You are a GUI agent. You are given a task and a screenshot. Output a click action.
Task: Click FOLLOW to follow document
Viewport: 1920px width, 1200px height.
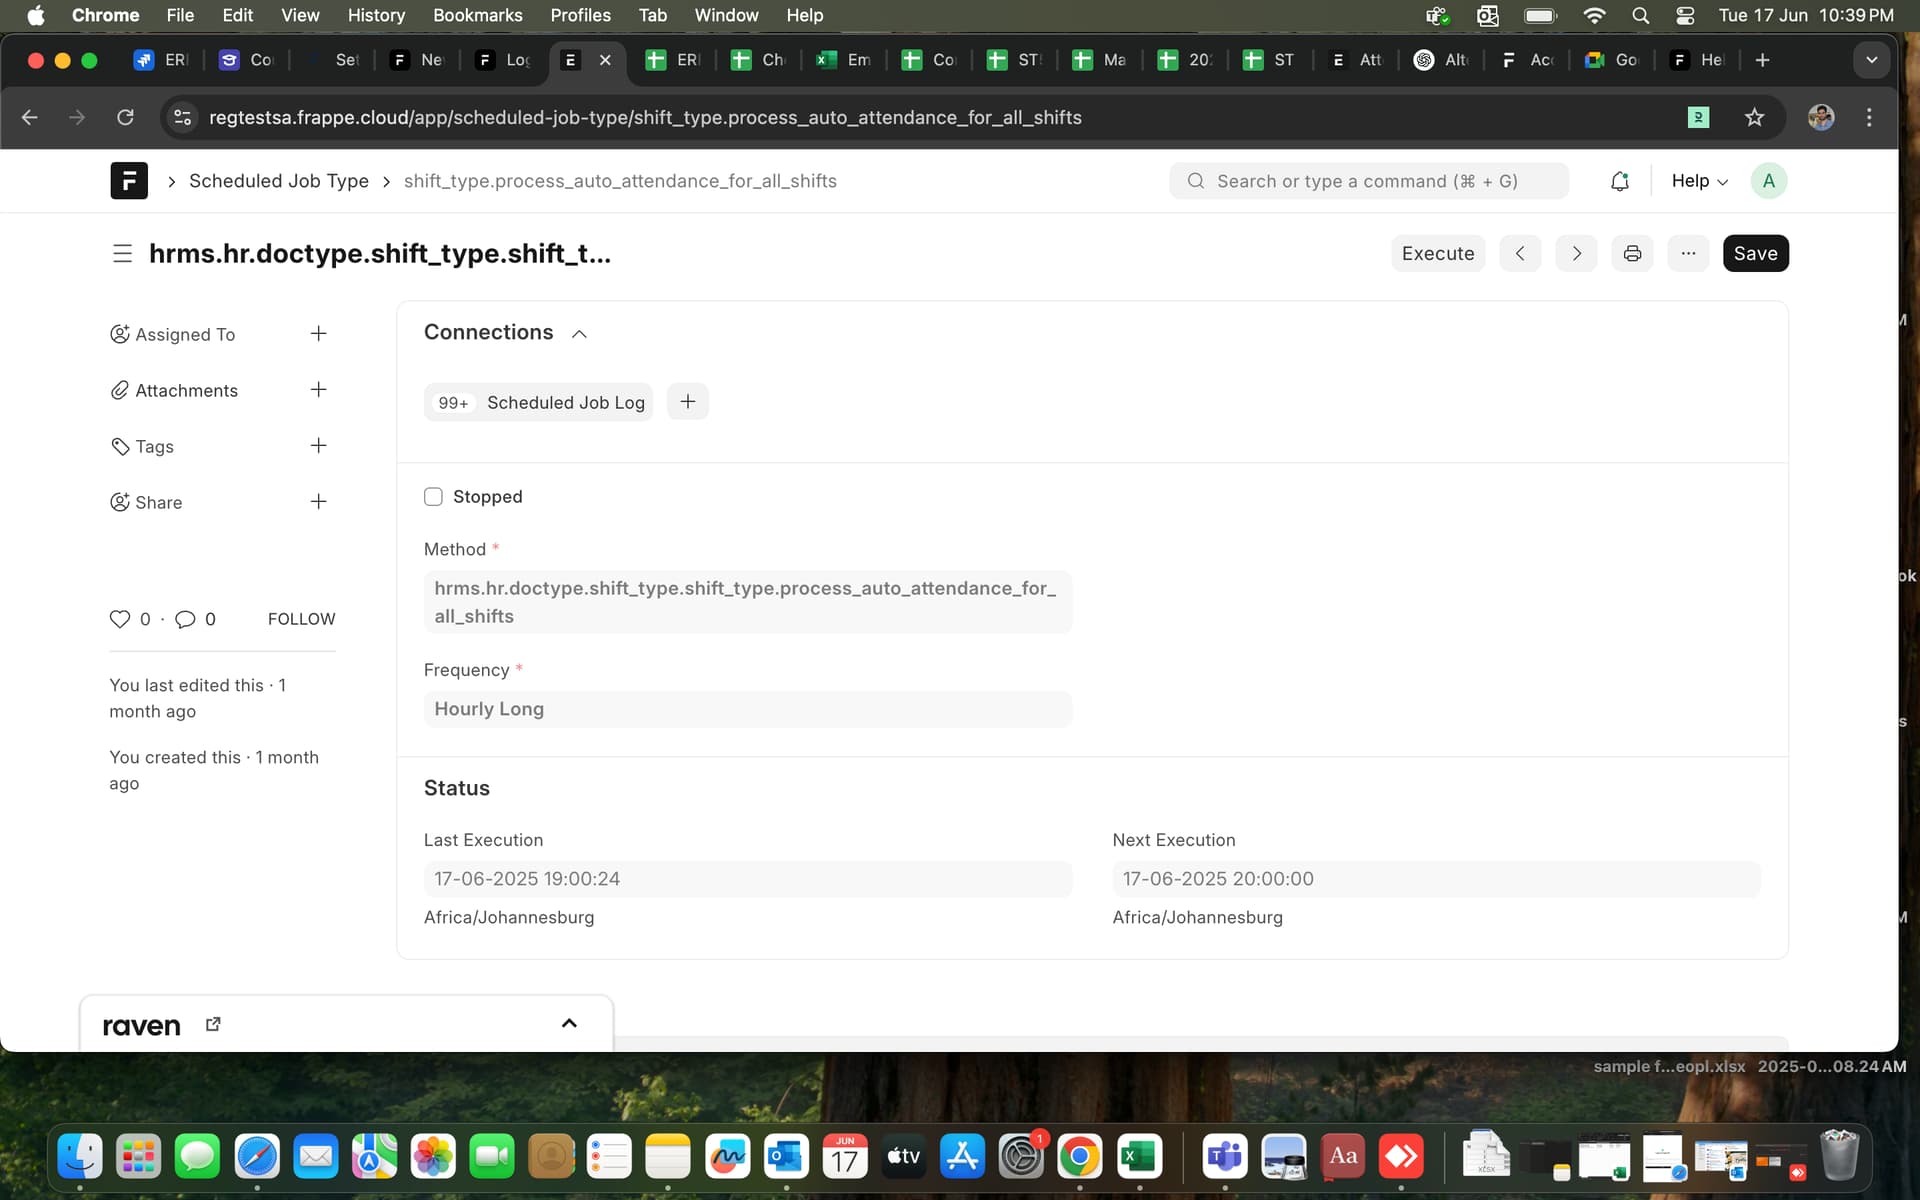[301, 619]
